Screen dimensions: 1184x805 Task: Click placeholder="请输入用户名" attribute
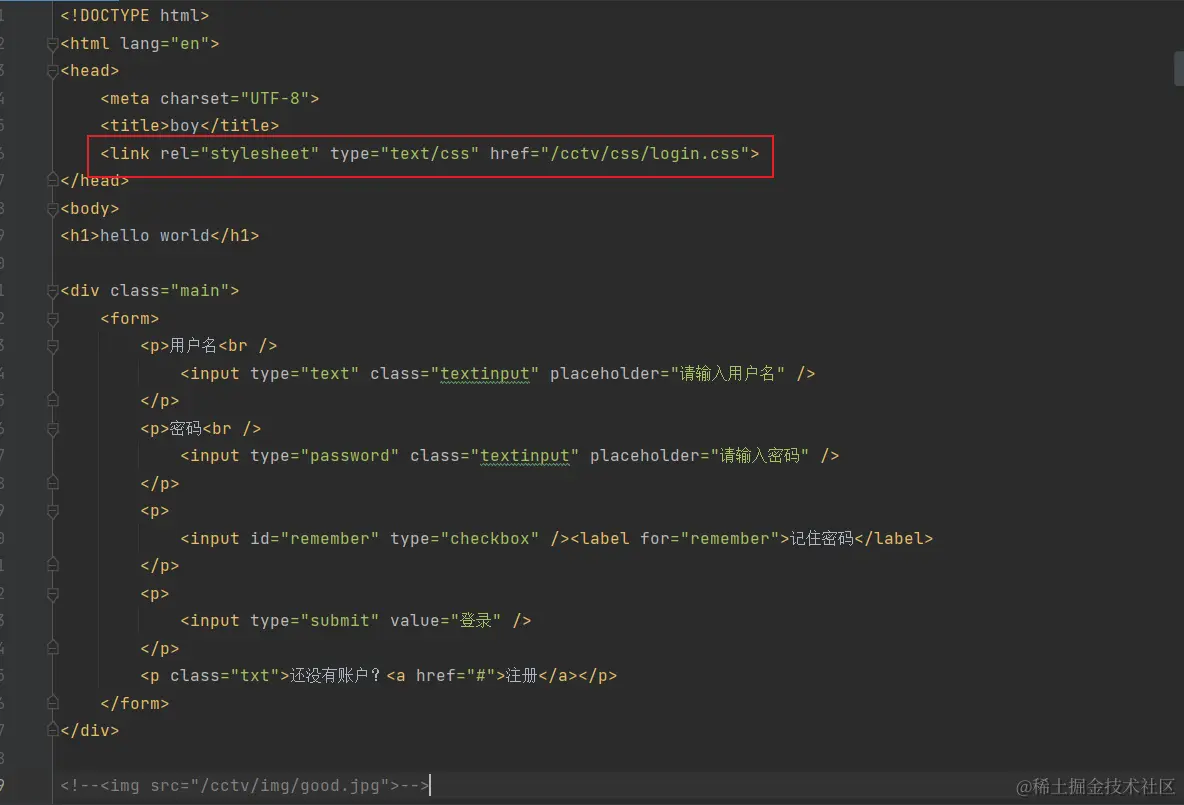pyautogui.click(x=668, y=373)
